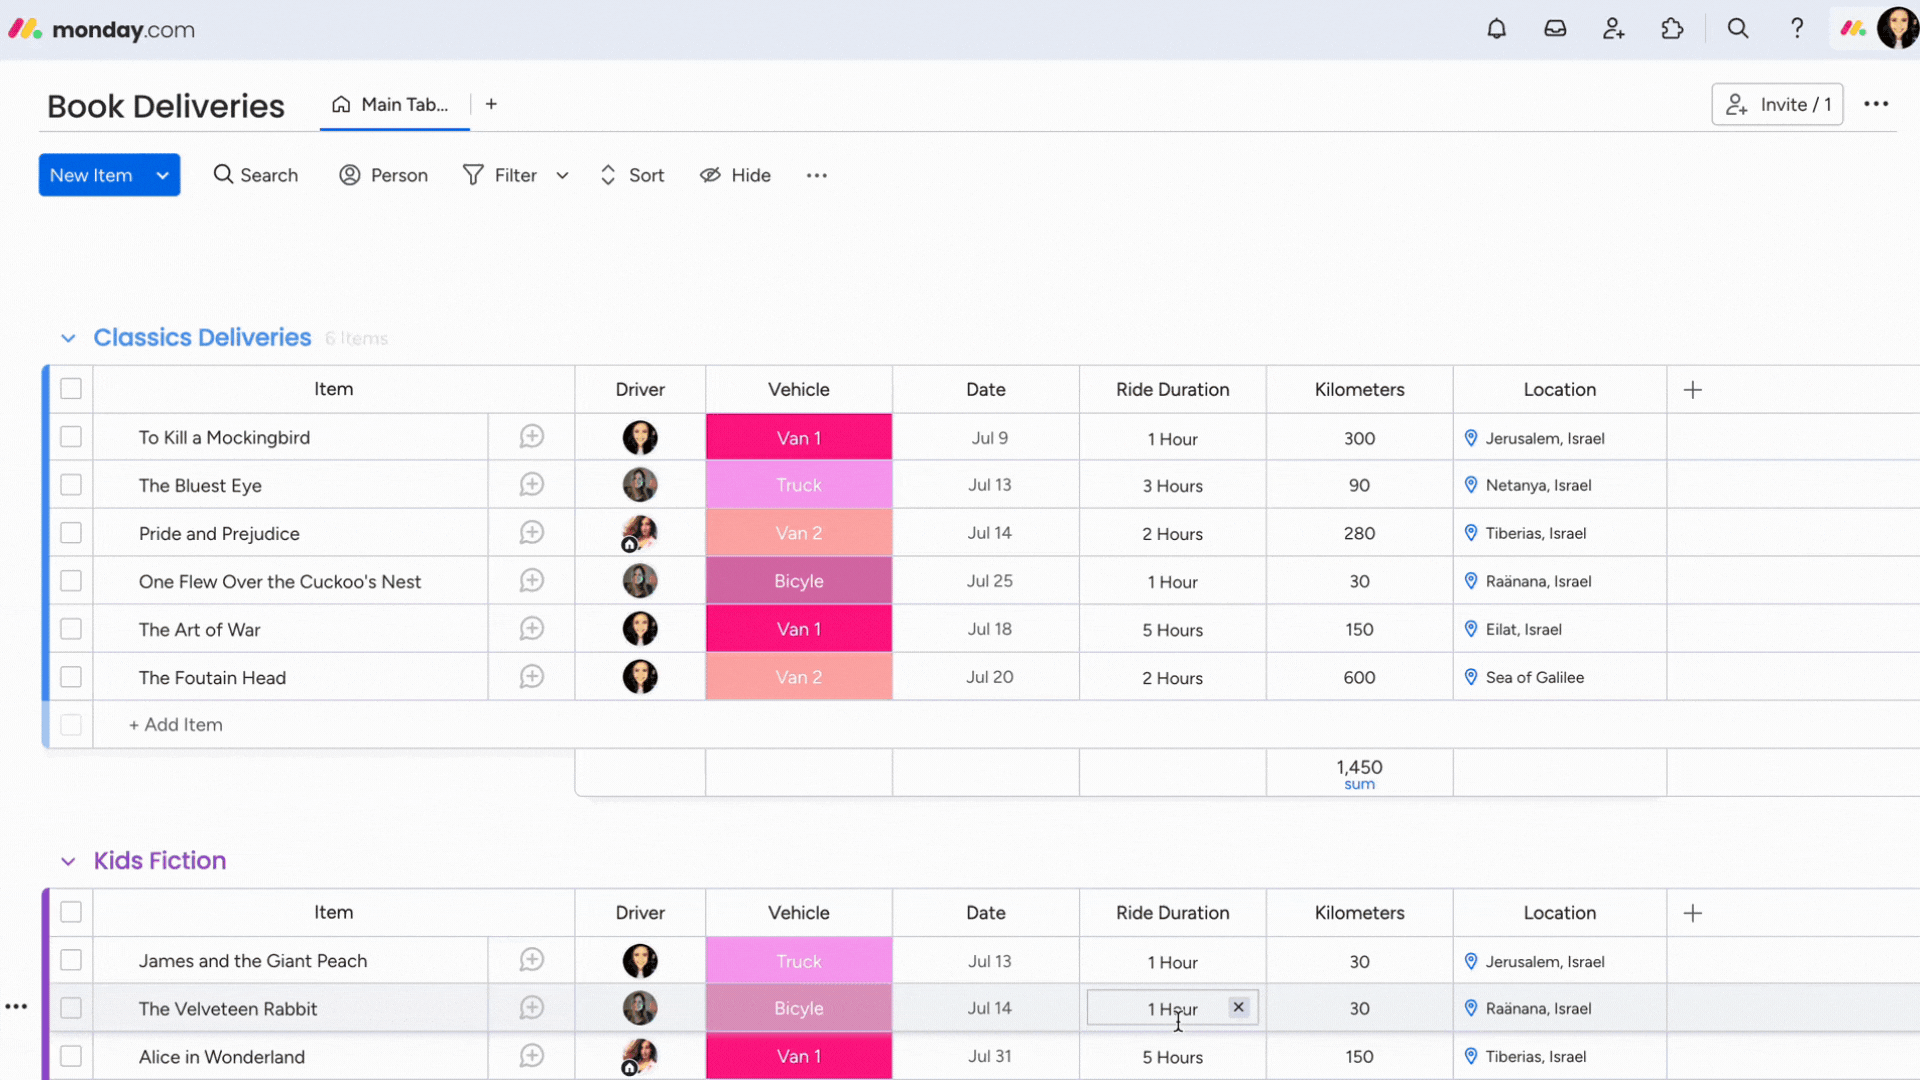Image resolution: width=1920 pixels, height=1080 pixels.
Task: Open the notifications bell
Action: [x=1496, y=28]
